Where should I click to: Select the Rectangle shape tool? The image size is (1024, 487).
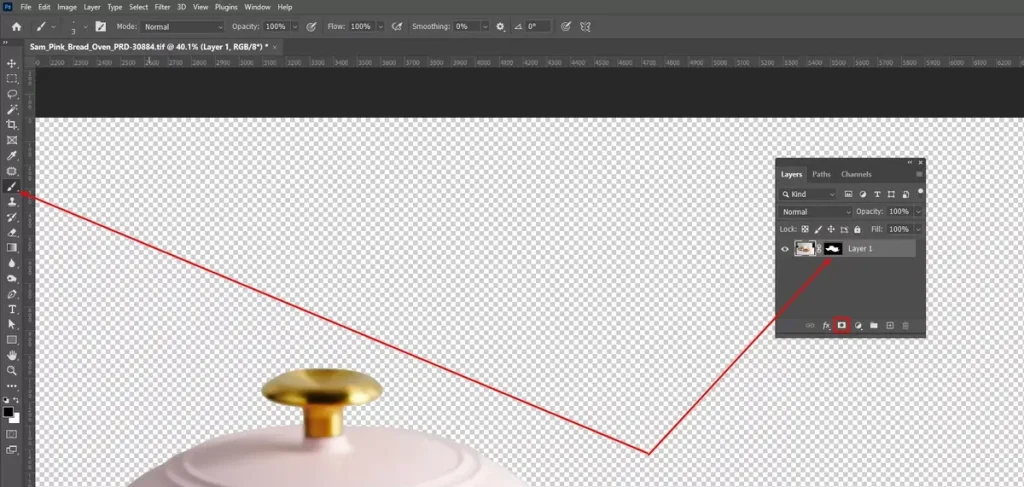tap(12, 339)
